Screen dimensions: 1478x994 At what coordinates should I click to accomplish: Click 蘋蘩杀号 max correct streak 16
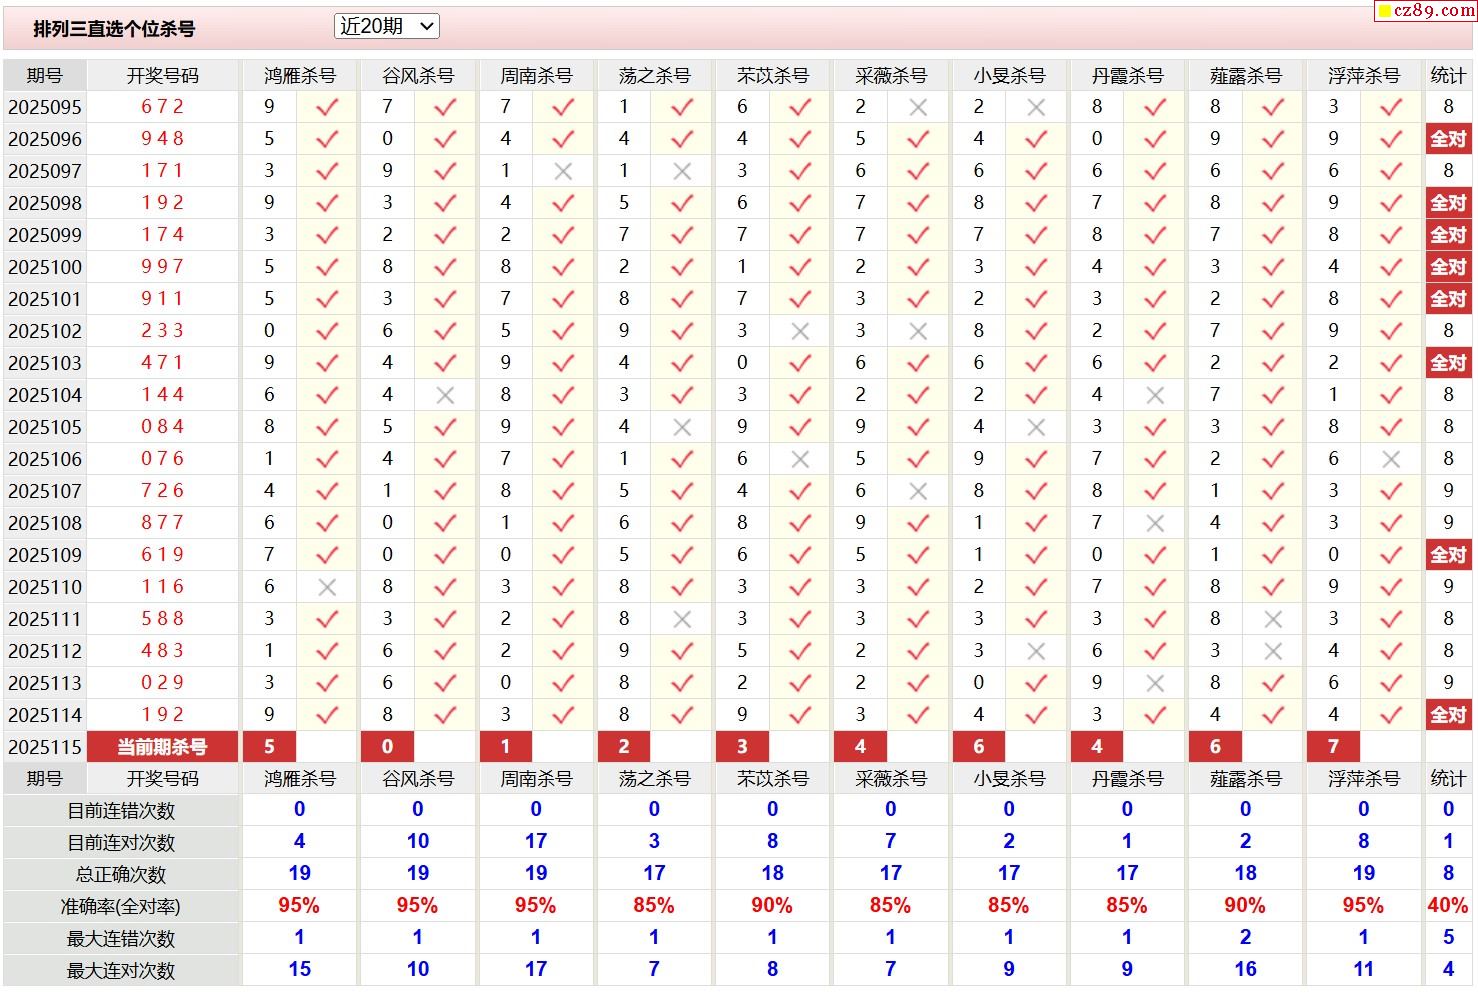[x=1245, y=970]
